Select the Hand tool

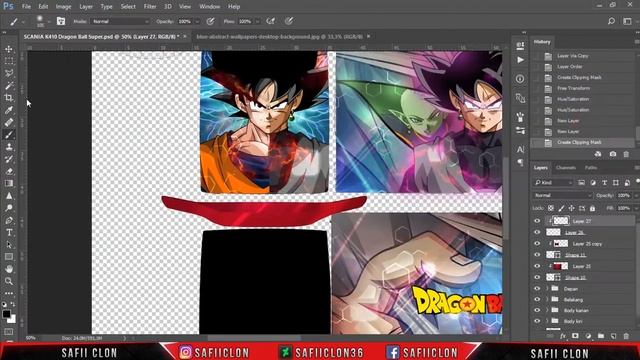(x=9, y=269)
